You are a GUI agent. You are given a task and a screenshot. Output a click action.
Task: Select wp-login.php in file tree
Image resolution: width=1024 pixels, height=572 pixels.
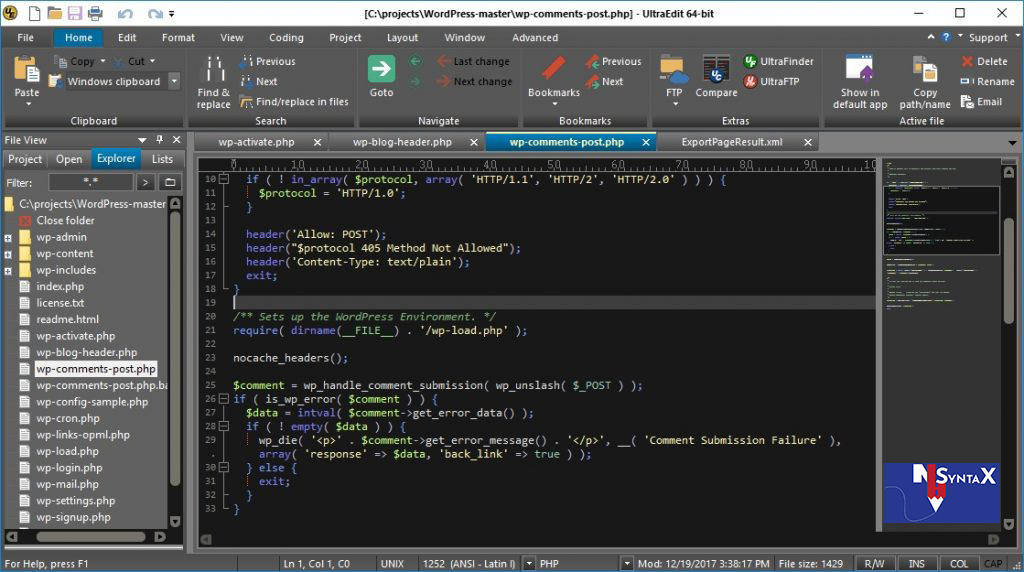tap(69, 468)
